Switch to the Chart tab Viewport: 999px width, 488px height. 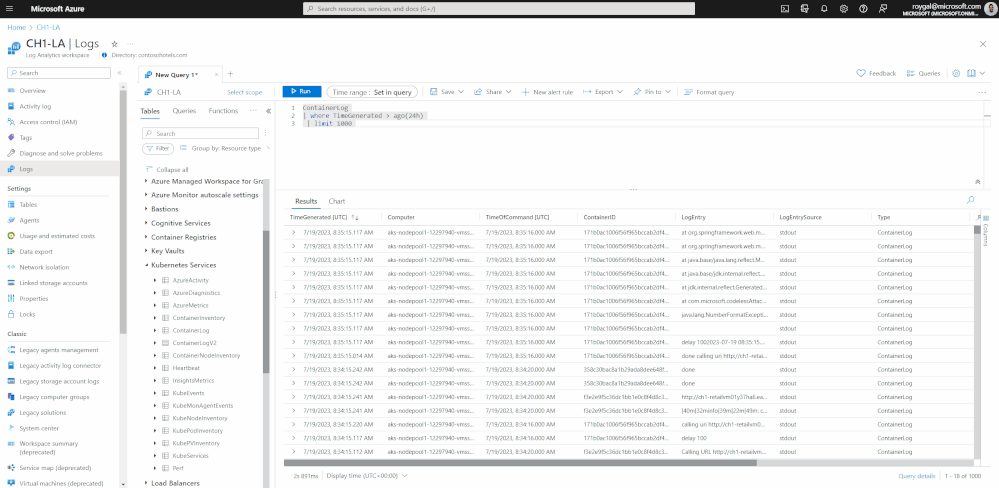pos(337,201)
